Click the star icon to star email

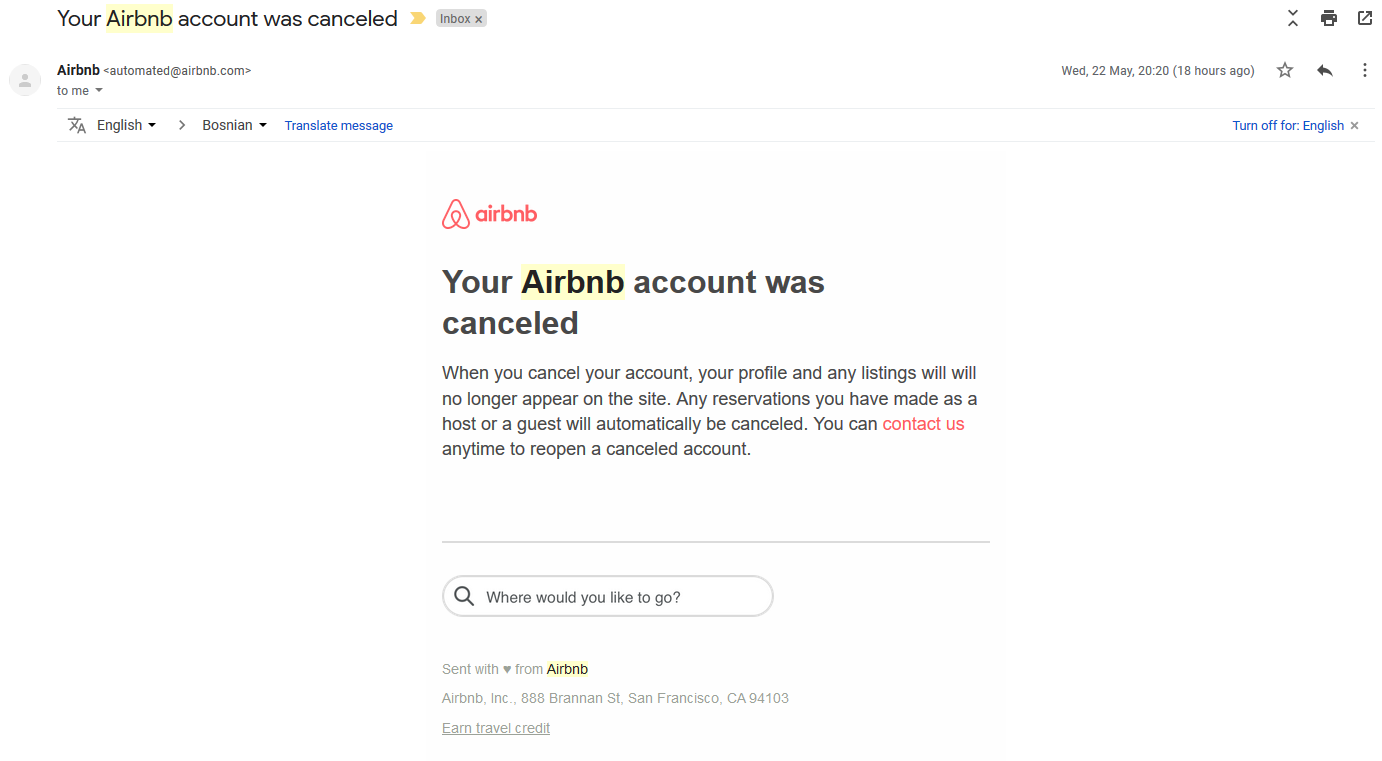pos(1285,70)
